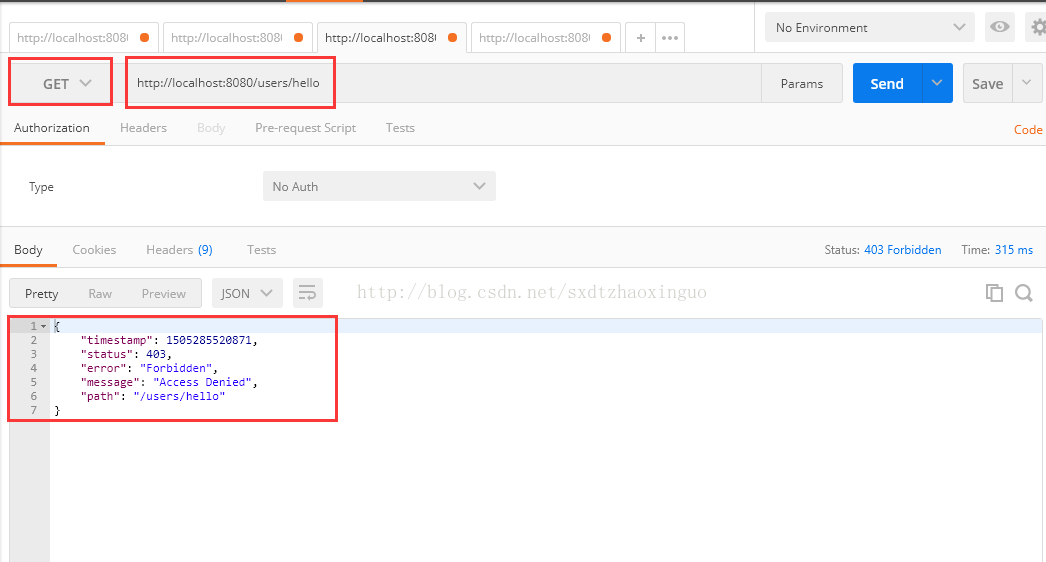Select the third, active localhost request tab
1046x562 pixels.
[392, 38]
